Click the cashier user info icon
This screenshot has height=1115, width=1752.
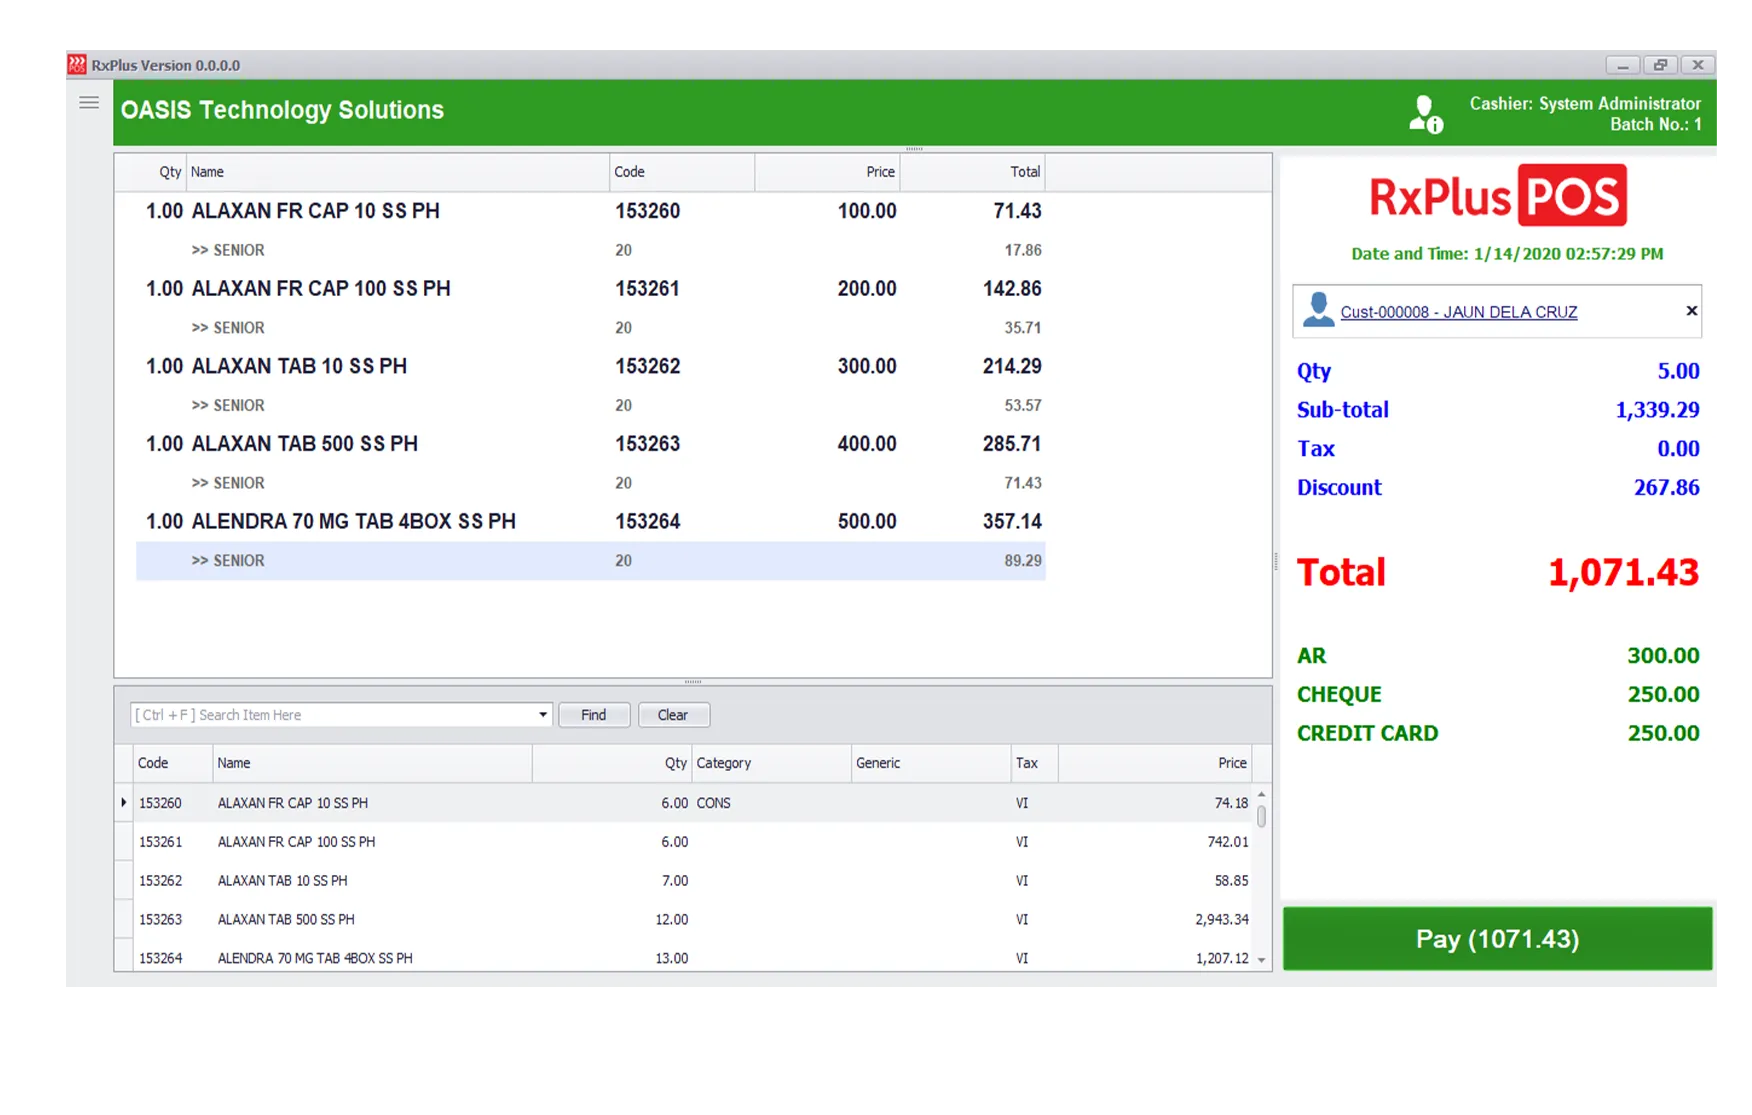1425,115
